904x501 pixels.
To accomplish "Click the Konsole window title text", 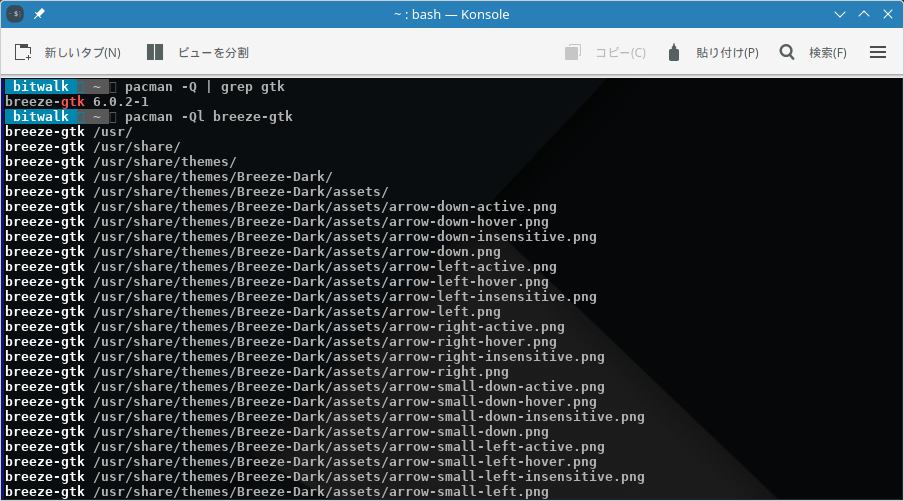I will point(451,14).
